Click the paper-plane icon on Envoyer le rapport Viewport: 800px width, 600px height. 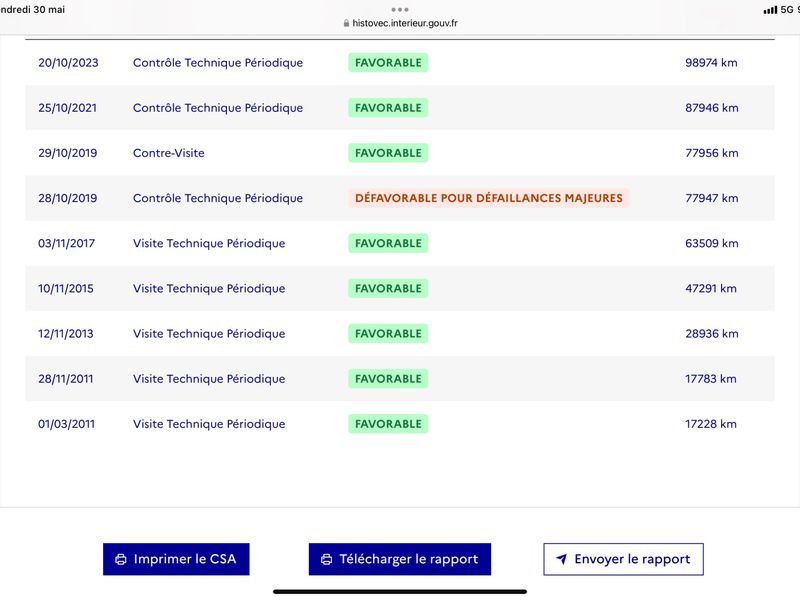click(561, 559)
